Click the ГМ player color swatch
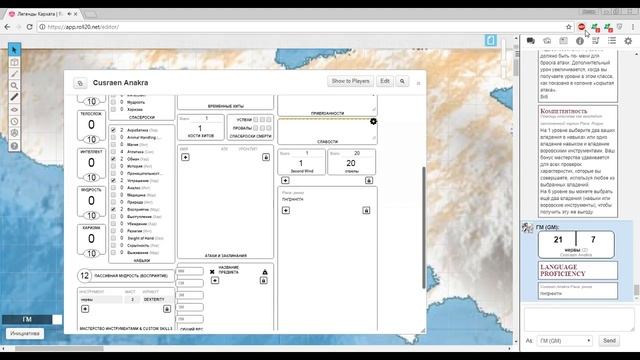640x360 pixels. pos(57,320)
